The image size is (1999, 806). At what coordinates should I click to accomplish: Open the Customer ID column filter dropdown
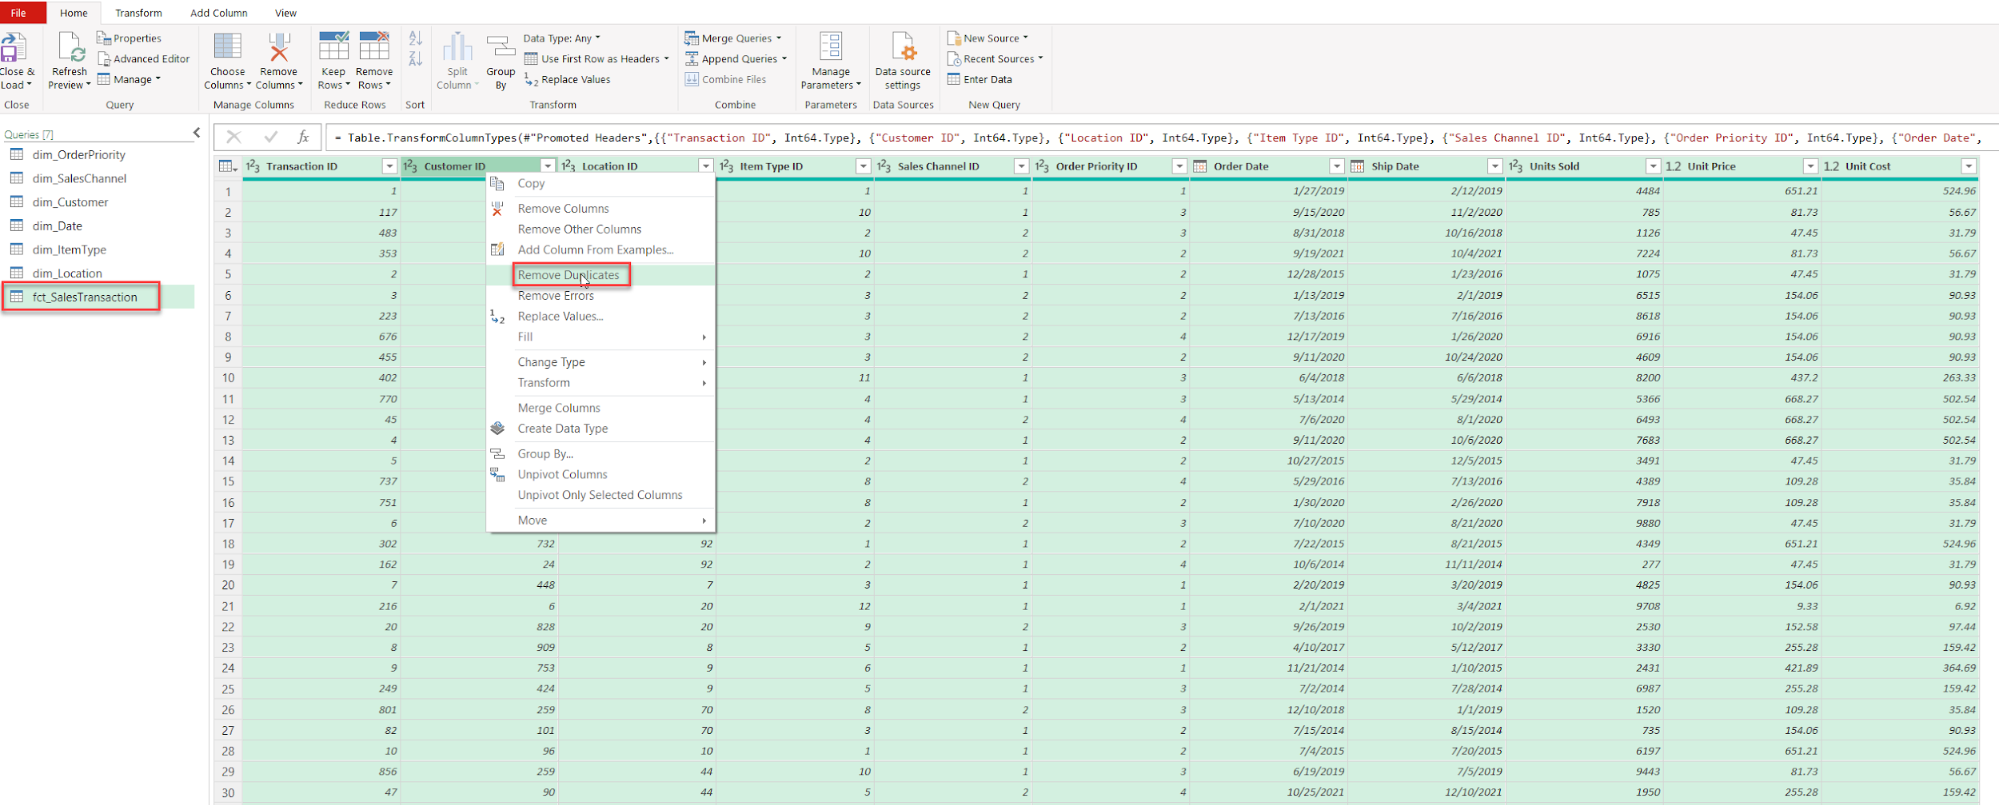[x=547, y=166]
